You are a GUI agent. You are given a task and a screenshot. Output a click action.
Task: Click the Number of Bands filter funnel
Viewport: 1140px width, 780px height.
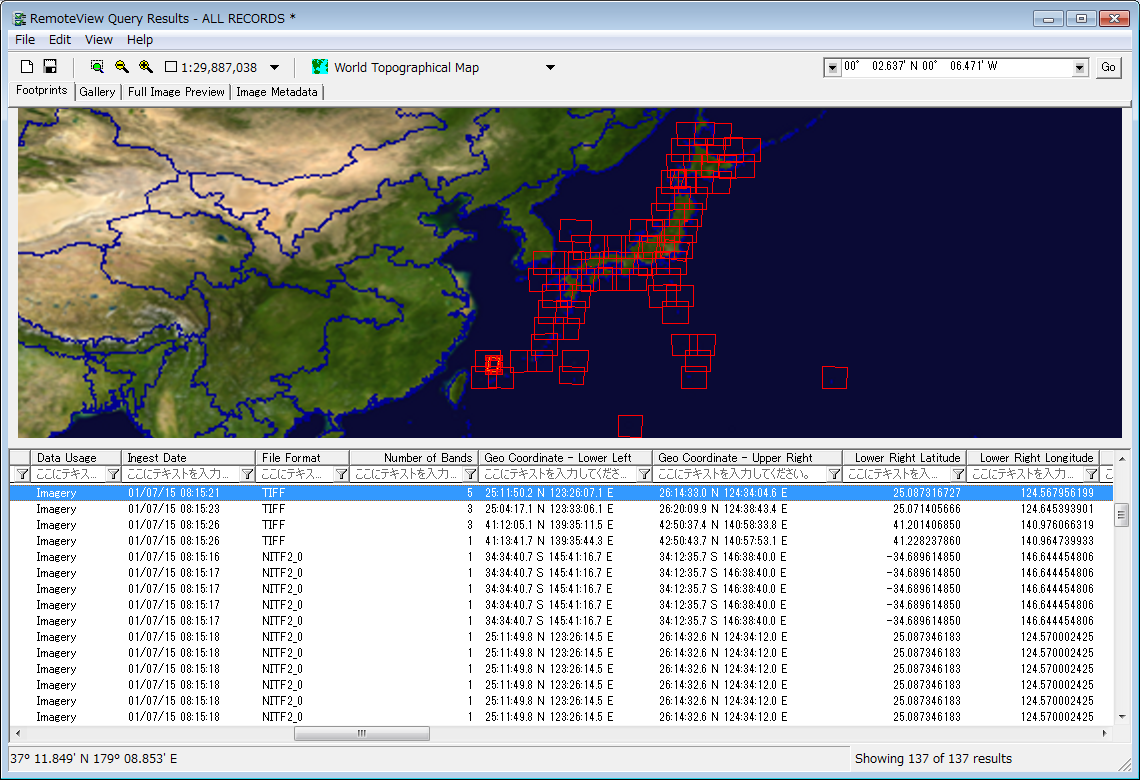(470, 474)
